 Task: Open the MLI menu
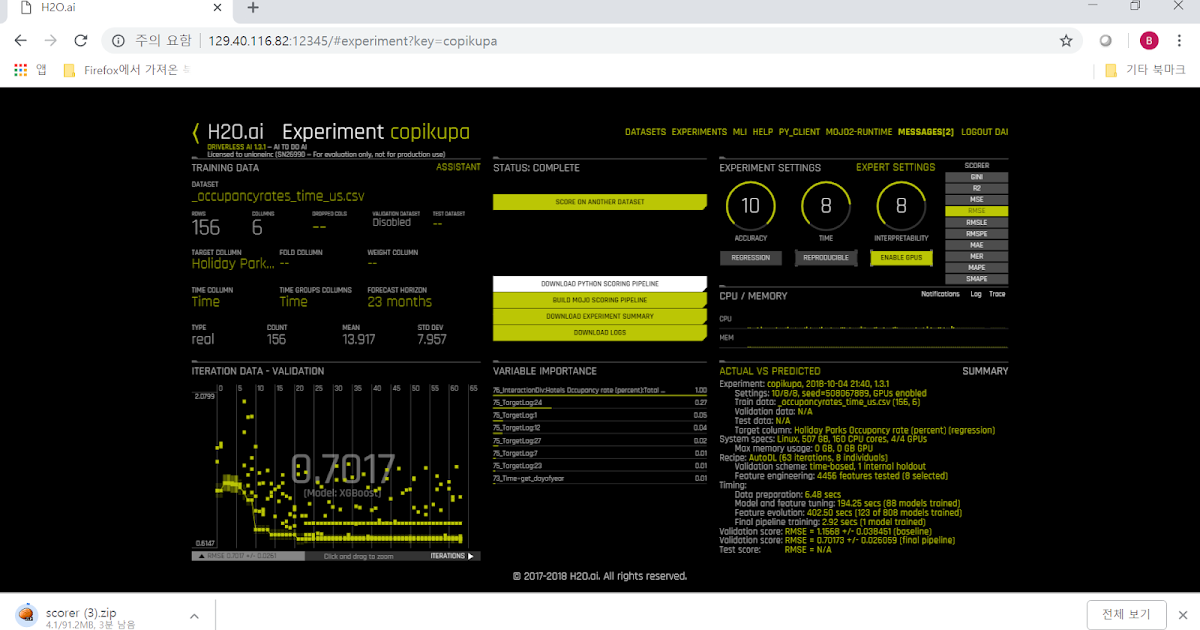pyautogui.click(x=740, y=132)
